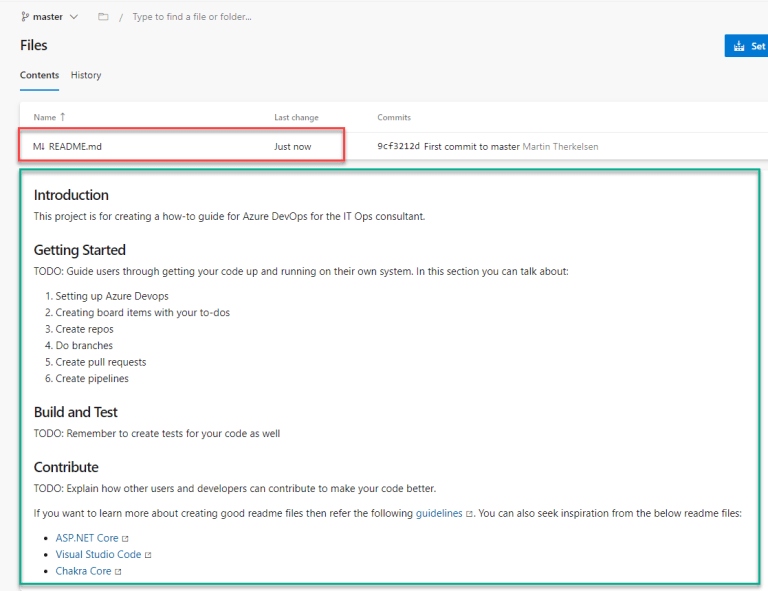The height and width of the screenshot is (591, 768).
Task: Click the 'Create pull requests' list item
Action: pyautogui.click(x=101, y=362)
